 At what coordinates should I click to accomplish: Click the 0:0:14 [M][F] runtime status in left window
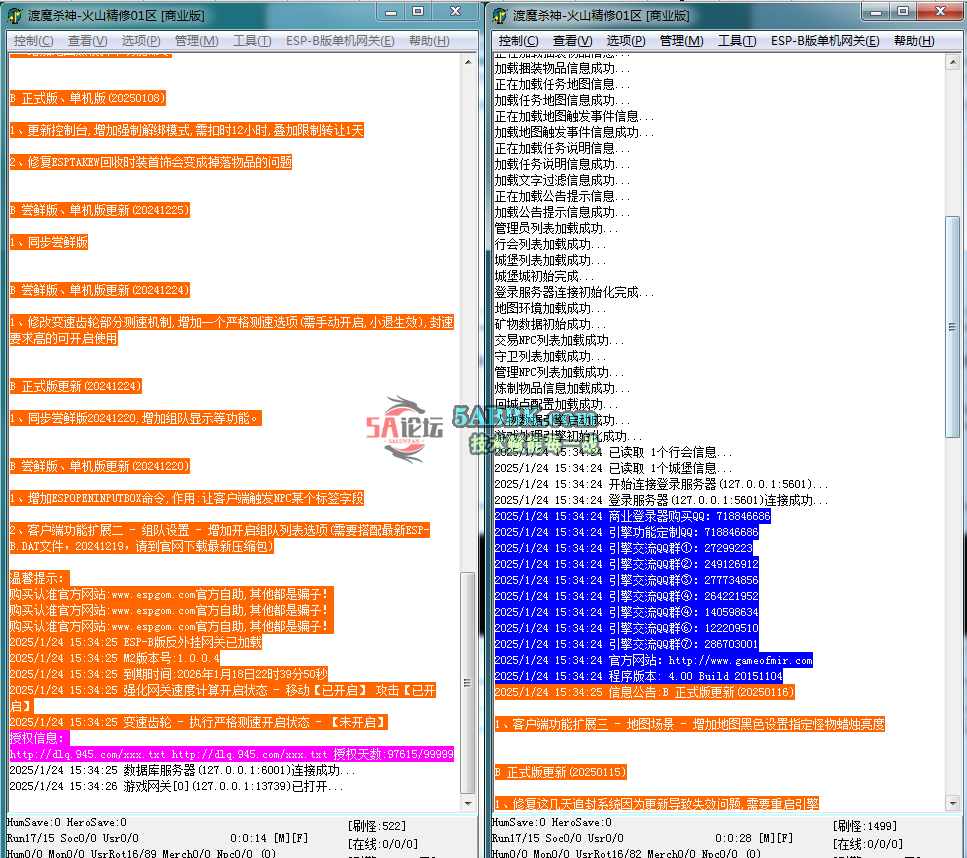(x=269, y=838)
